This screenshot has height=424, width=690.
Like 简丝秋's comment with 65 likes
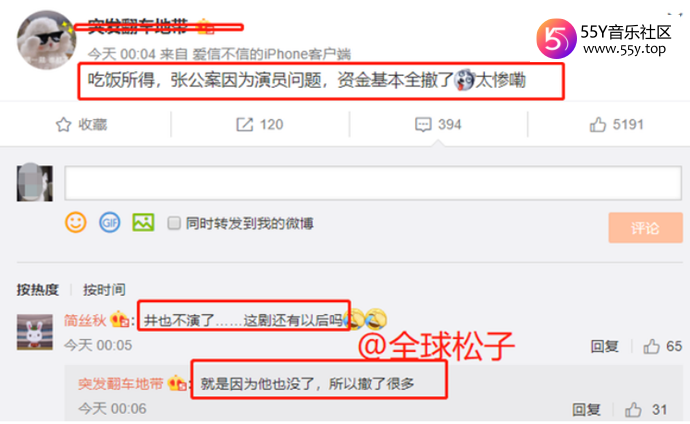(651, 347)
